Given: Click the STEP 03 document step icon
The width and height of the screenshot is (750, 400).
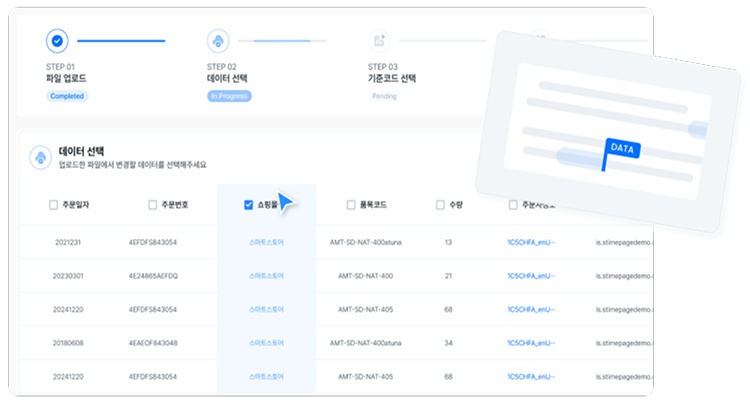Looking at the screenshot, I should point(379,41).
